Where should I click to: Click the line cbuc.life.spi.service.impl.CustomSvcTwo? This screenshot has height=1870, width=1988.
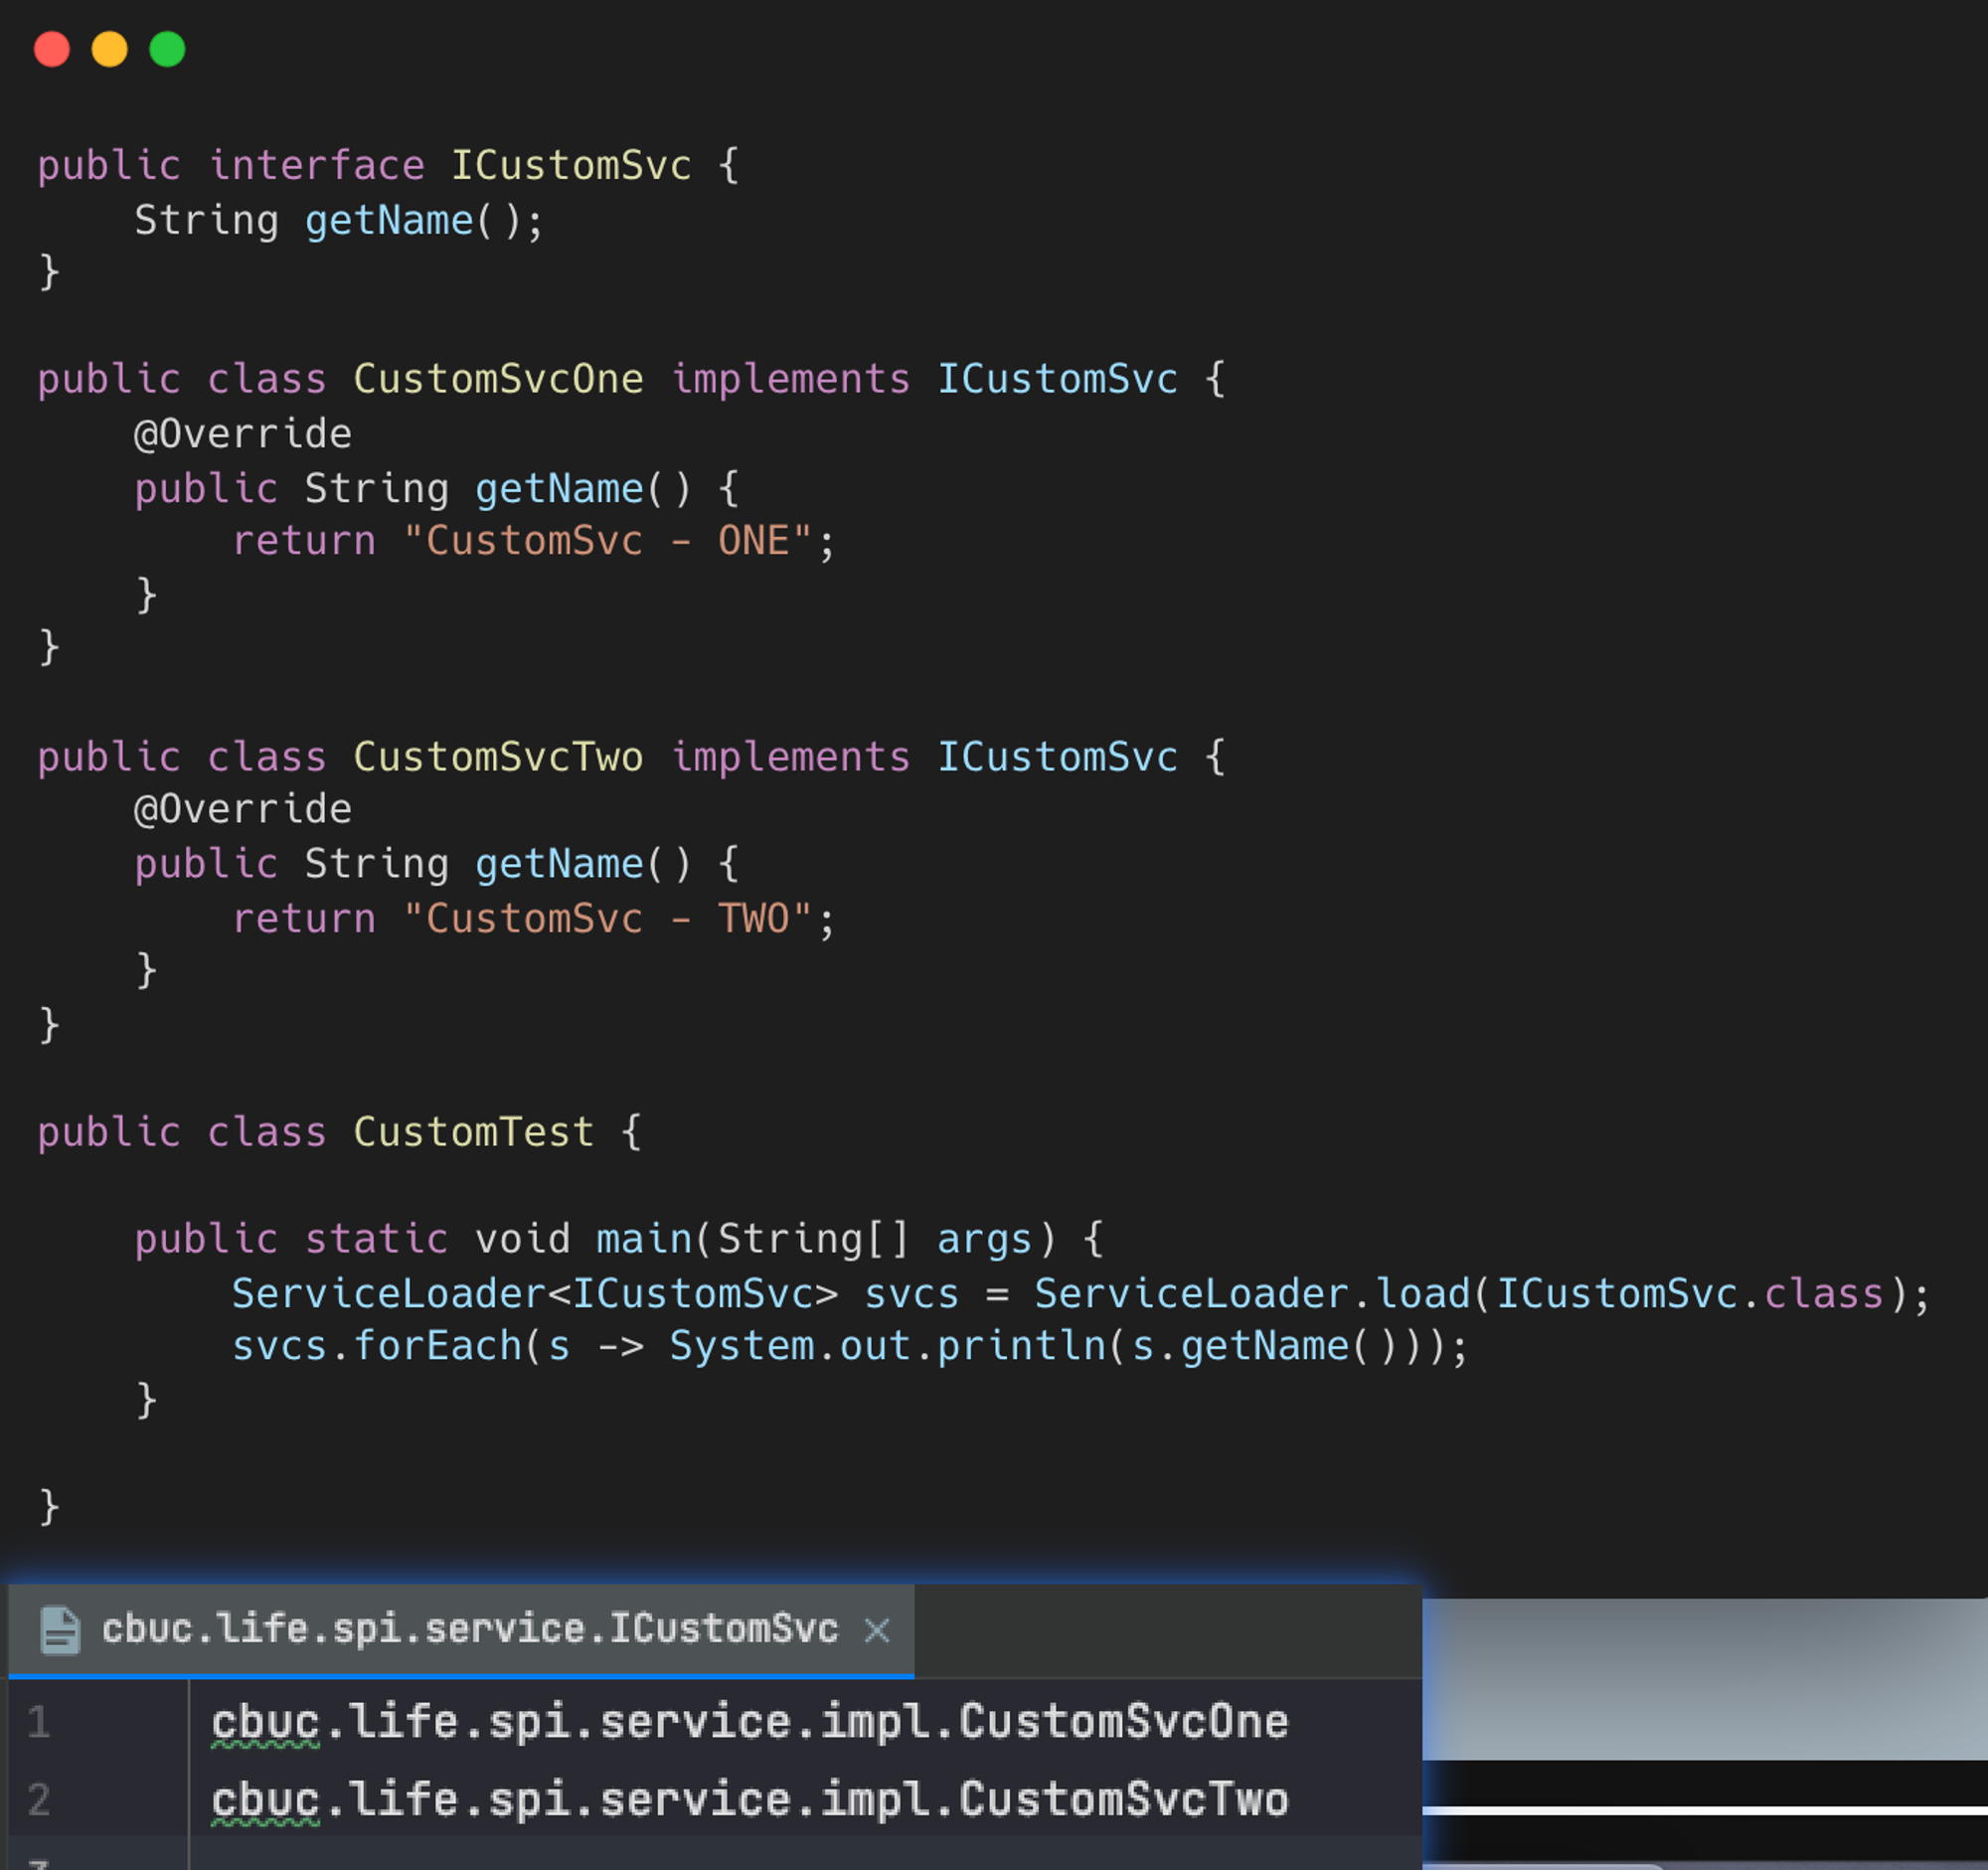point(750,1800)
